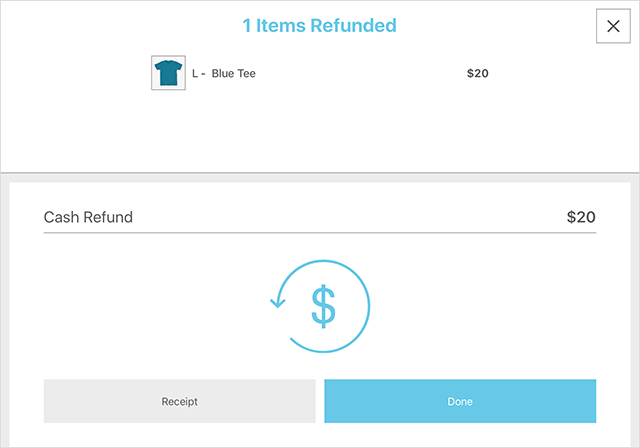Dismiss the refunded items summary window

click(x=613, y=26)
